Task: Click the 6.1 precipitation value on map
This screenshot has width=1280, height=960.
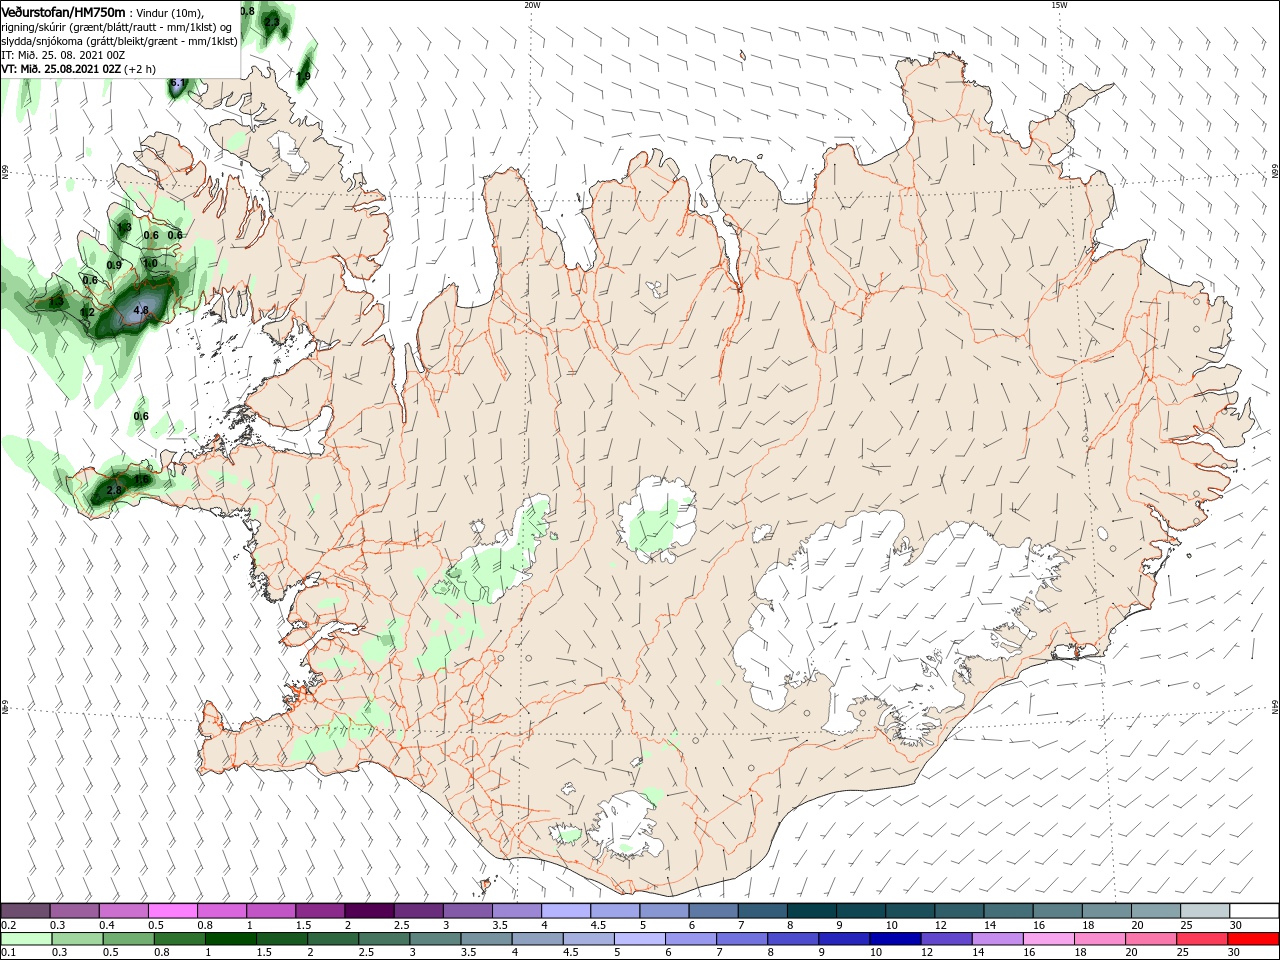Action: point(178,83)
